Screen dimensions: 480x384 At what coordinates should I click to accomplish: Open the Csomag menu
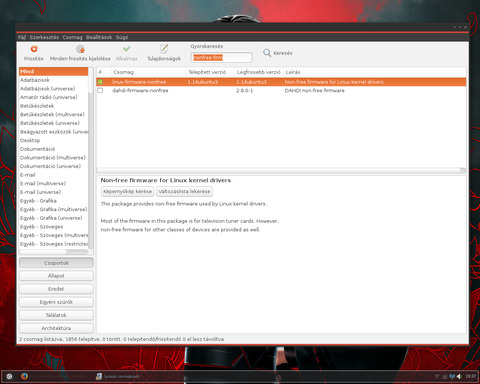coord(72,37)
